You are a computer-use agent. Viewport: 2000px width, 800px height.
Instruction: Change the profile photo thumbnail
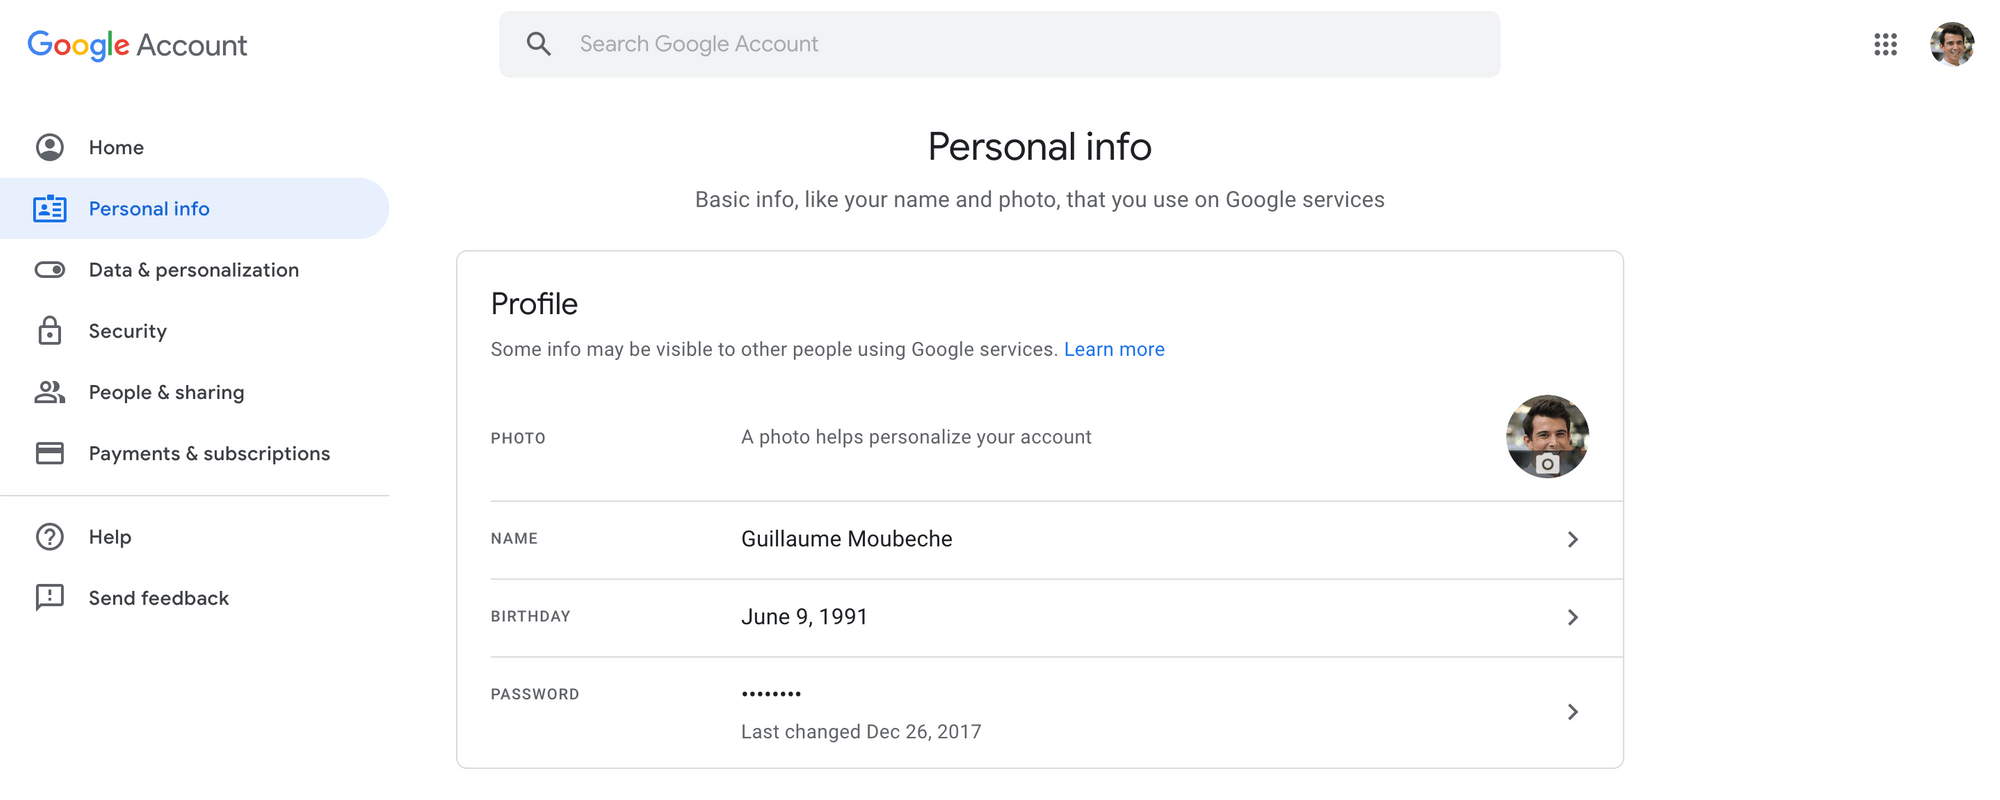[1547, 437]
